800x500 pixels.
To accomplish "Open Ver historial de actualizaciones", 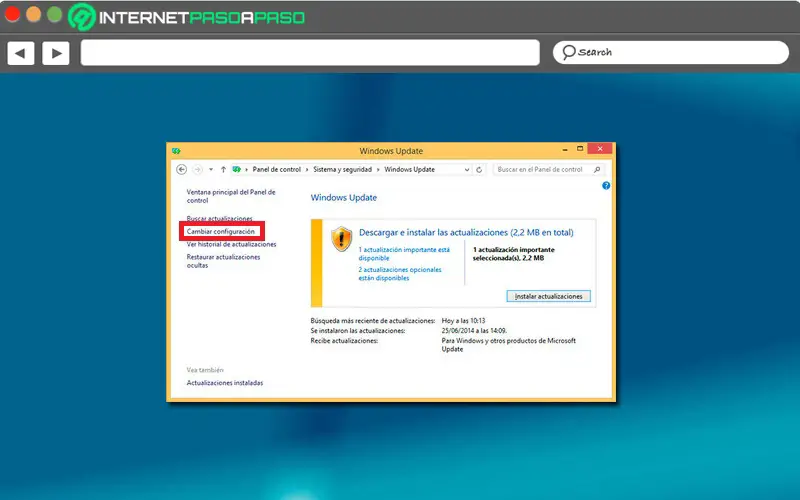I will tap(231, 244).
